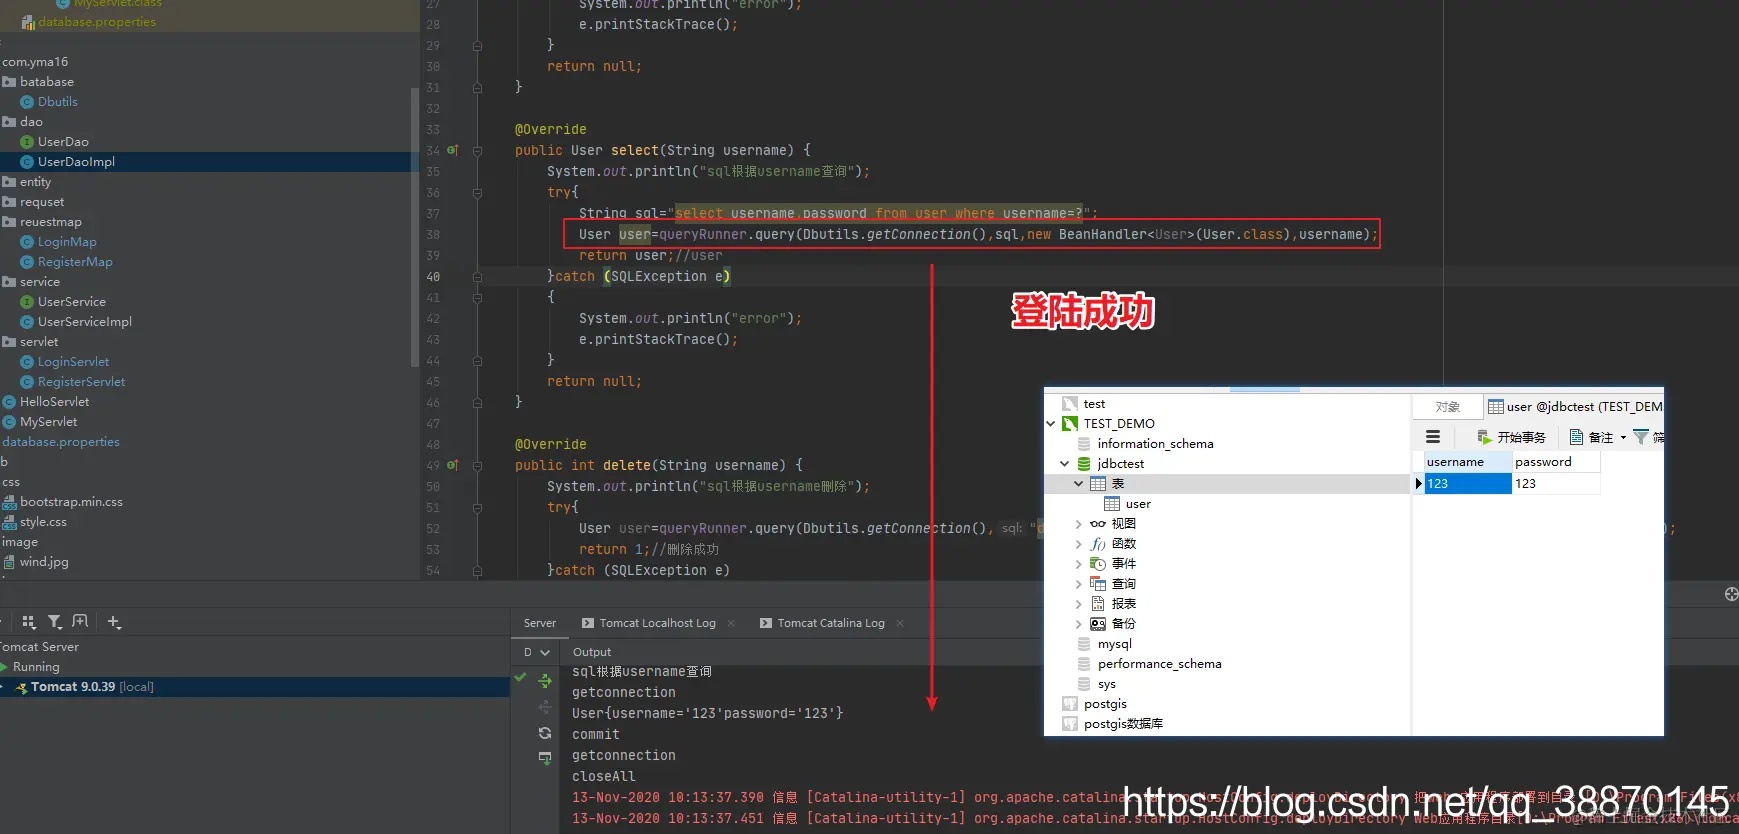Toggle code fold at line 49 delete method
The width and height of the screenshot is (1739, 834).
click(477, 466)
